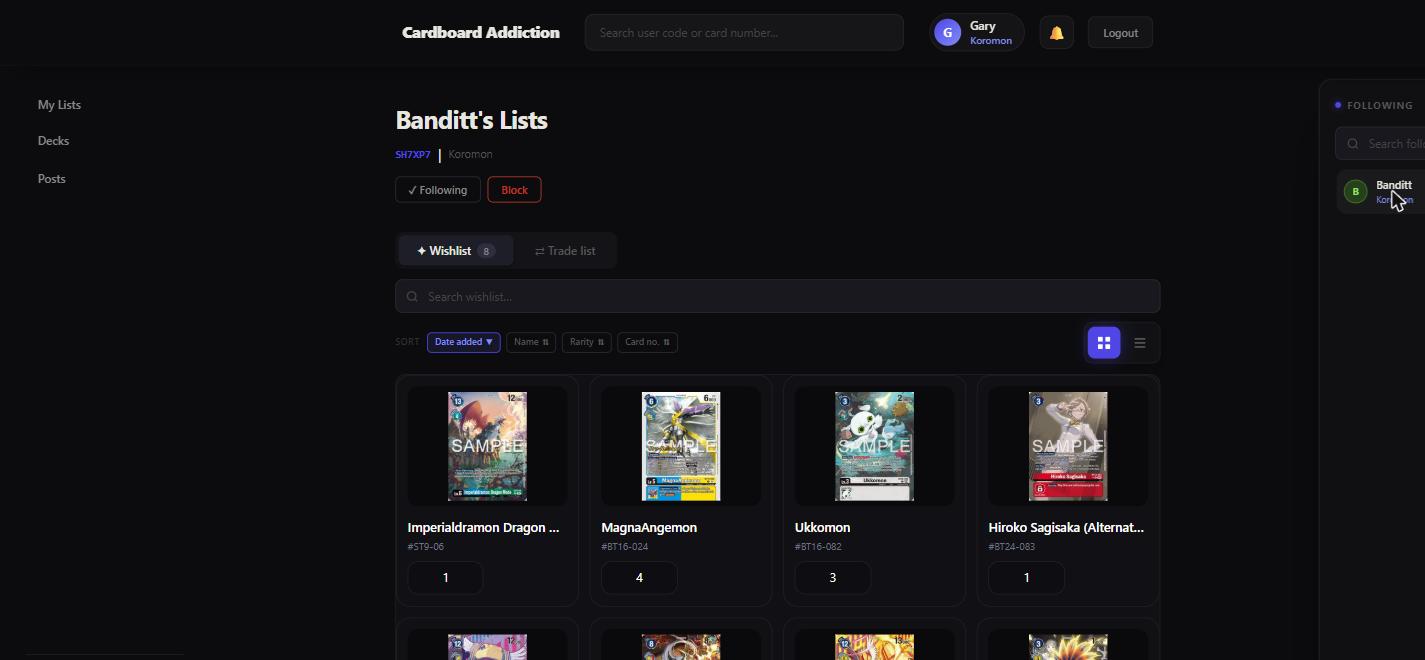The image size is (1425, 660).
Task: Go to Decks page
Action: [53, 141]
